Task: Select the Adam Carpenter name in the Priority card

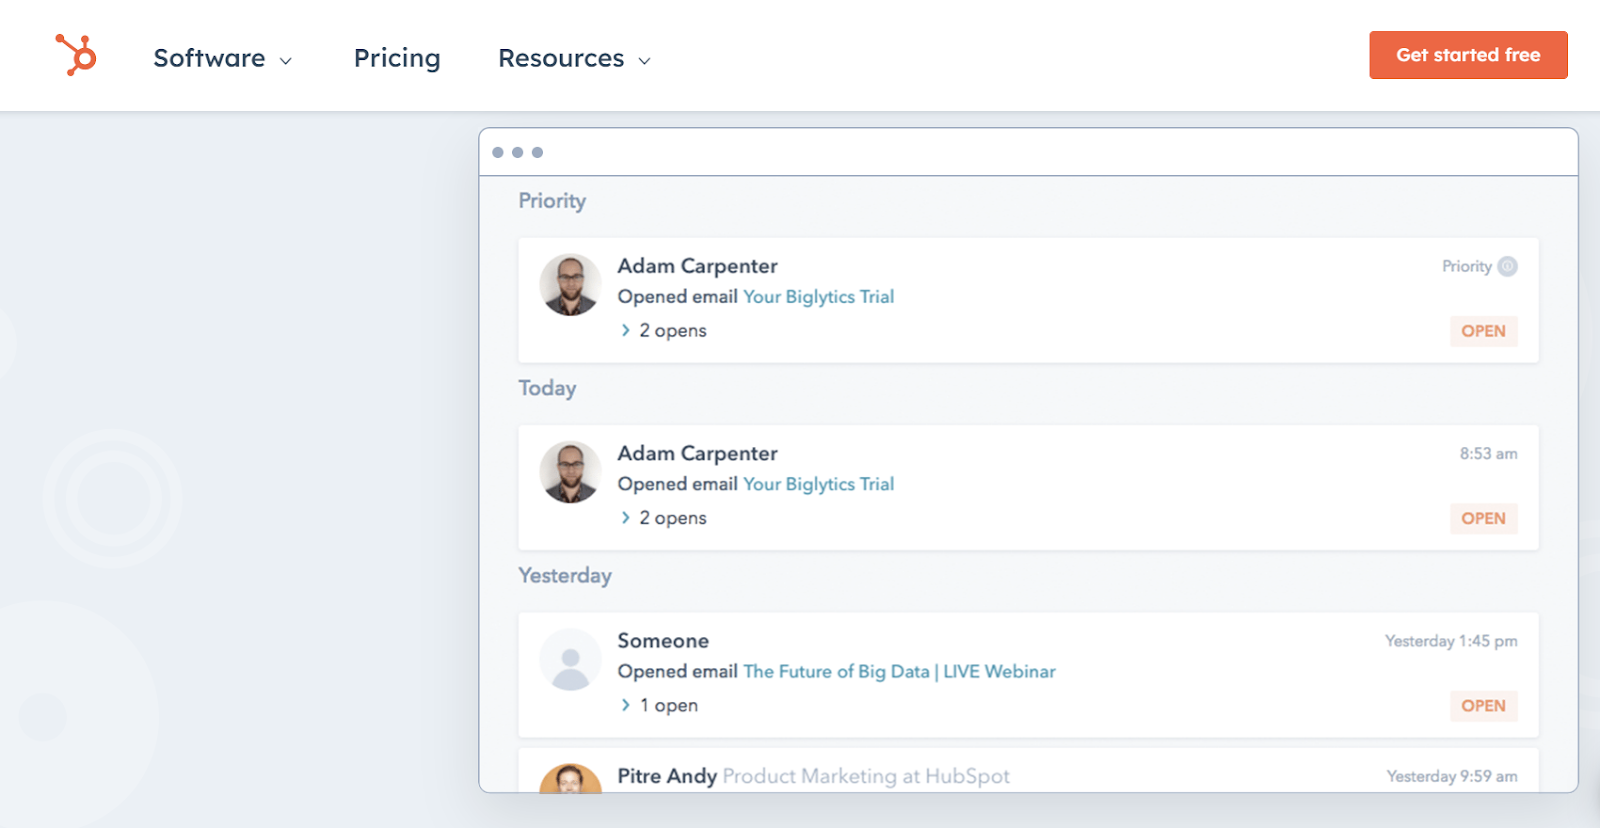Action: click(697, 266)
